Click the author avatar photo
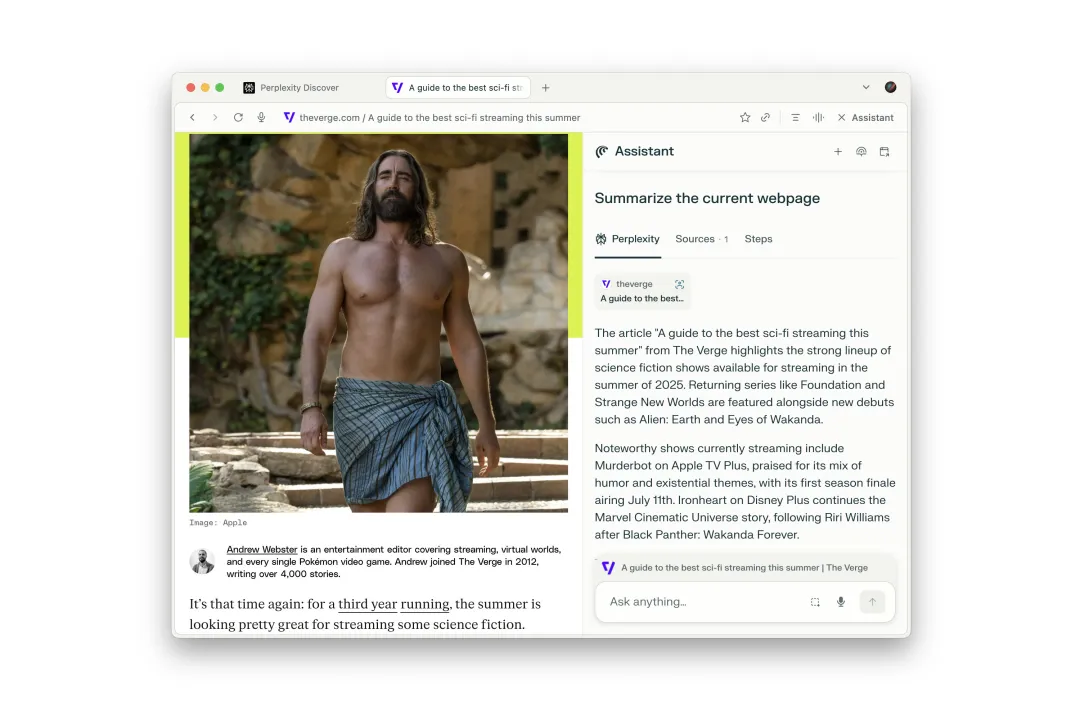 (202, 561)
